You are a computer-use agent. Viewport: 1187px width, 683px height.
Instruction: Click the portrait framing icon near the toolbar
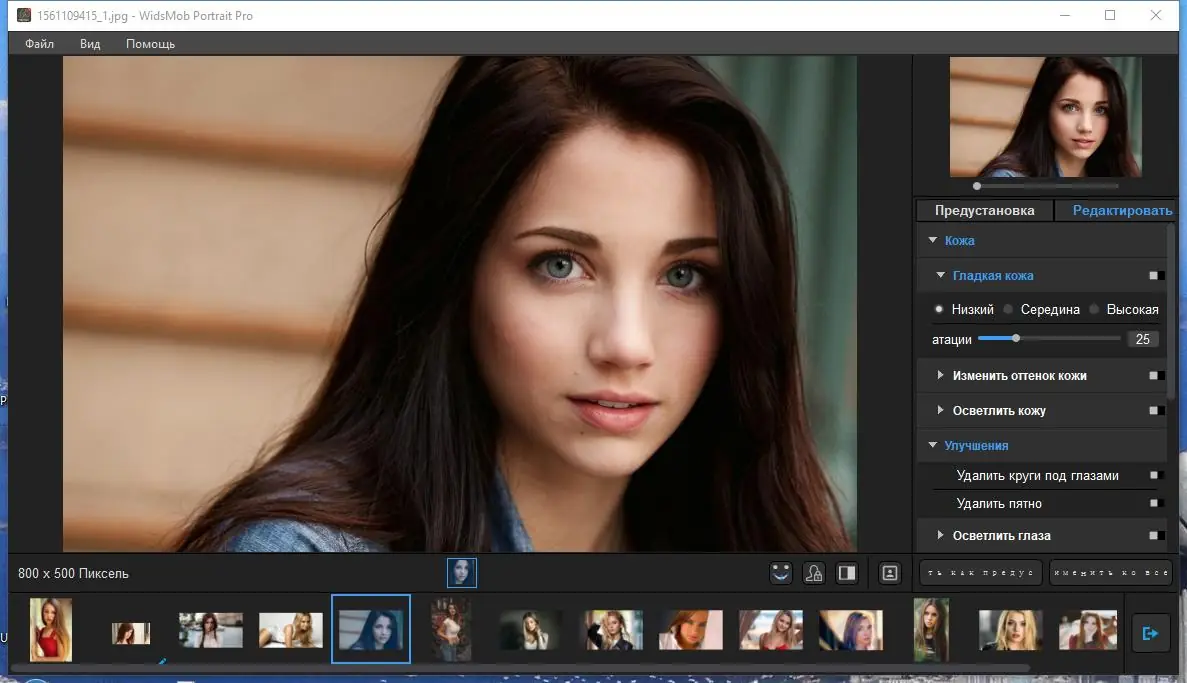(889, 572)
